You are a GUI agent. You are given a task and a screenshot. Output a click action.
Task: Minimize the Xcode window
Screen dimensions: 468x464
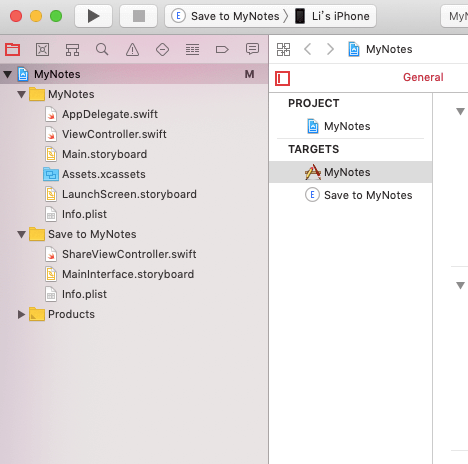coord(36,16)
